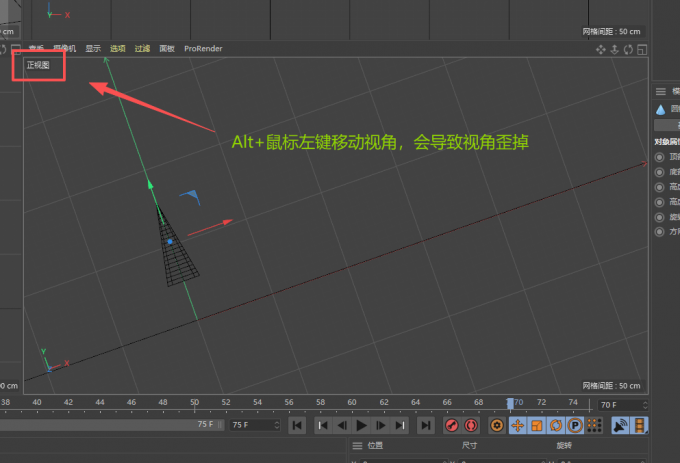Click the preview range bar showing 75 F
The width and height of the screenshot is (680, 463).
coord(111,424)
